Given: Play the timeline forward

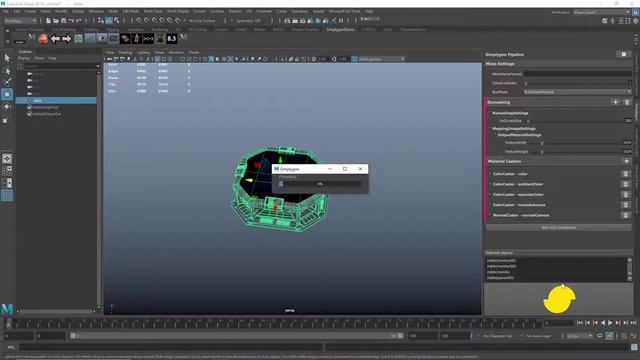Looking at the screenshot, I should [610, 323].
